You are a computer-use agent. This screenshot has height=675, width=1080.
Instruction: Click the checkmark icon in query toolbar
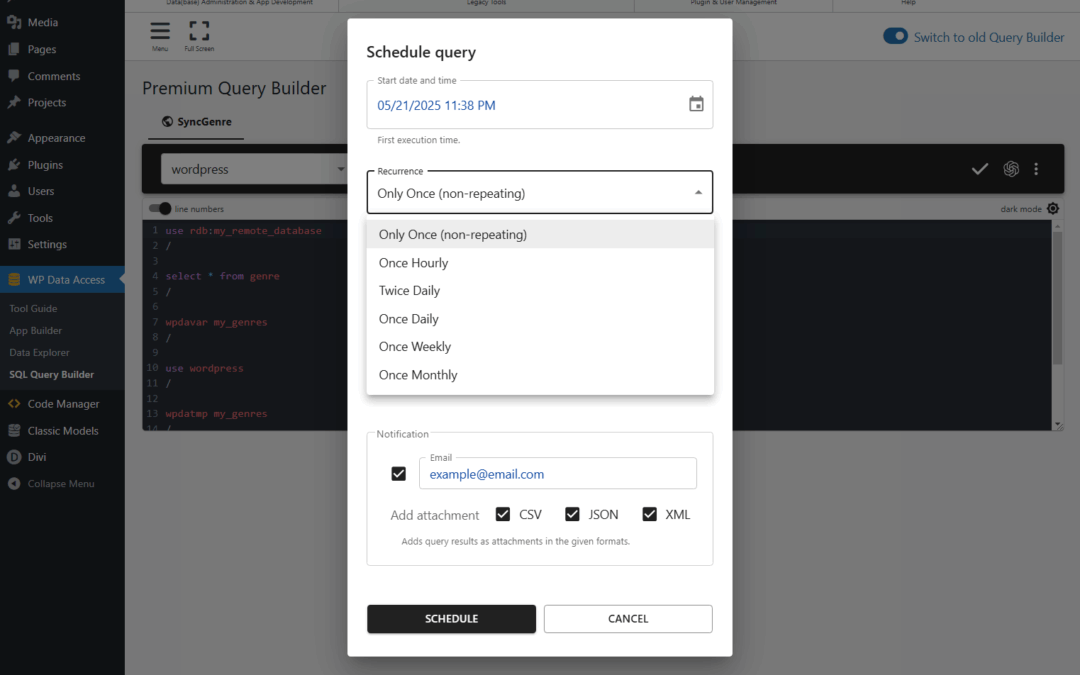[x=979, y=169]
